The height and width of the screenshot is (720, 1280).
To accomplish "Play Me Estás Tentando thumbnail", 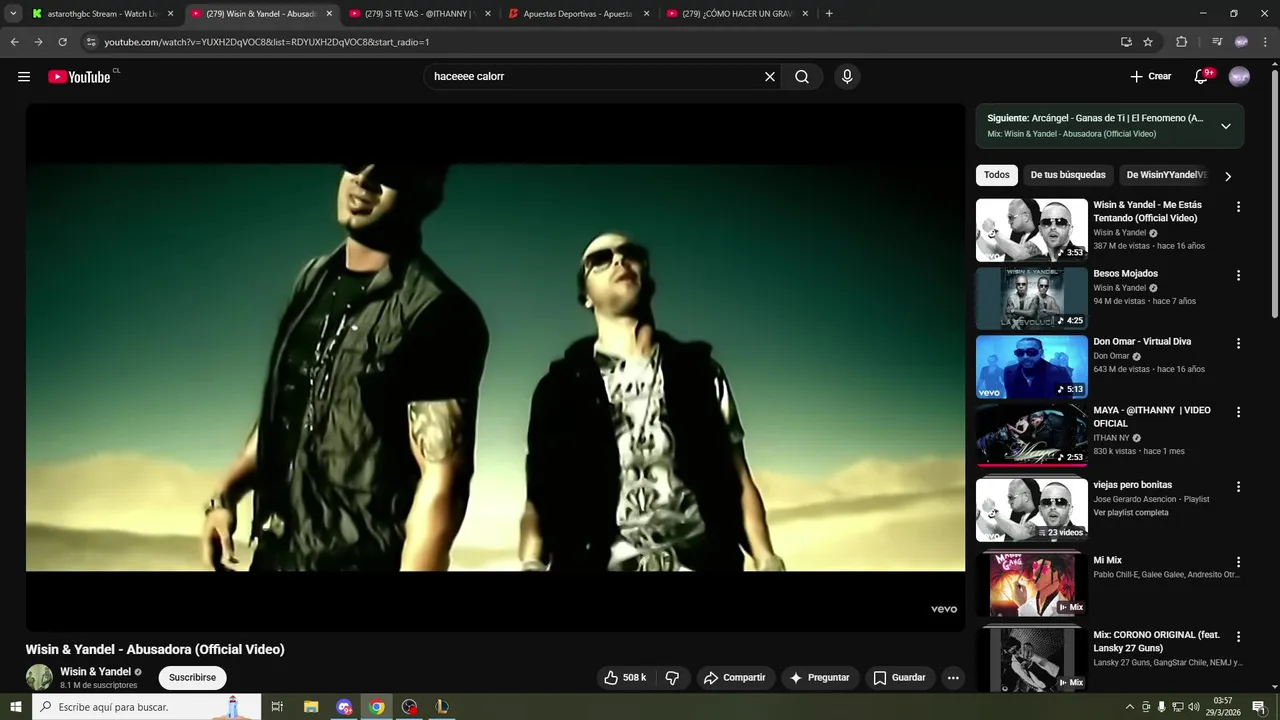I will [x=1031, y=230].
